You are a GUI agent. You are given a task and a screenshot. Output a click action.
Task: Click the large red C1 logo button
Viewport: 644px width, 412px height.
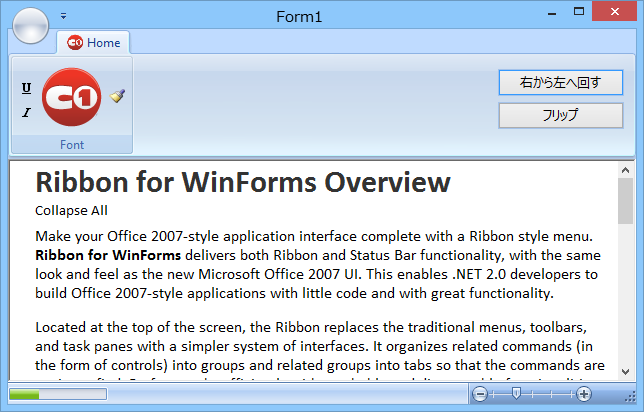tap(73, 99)
